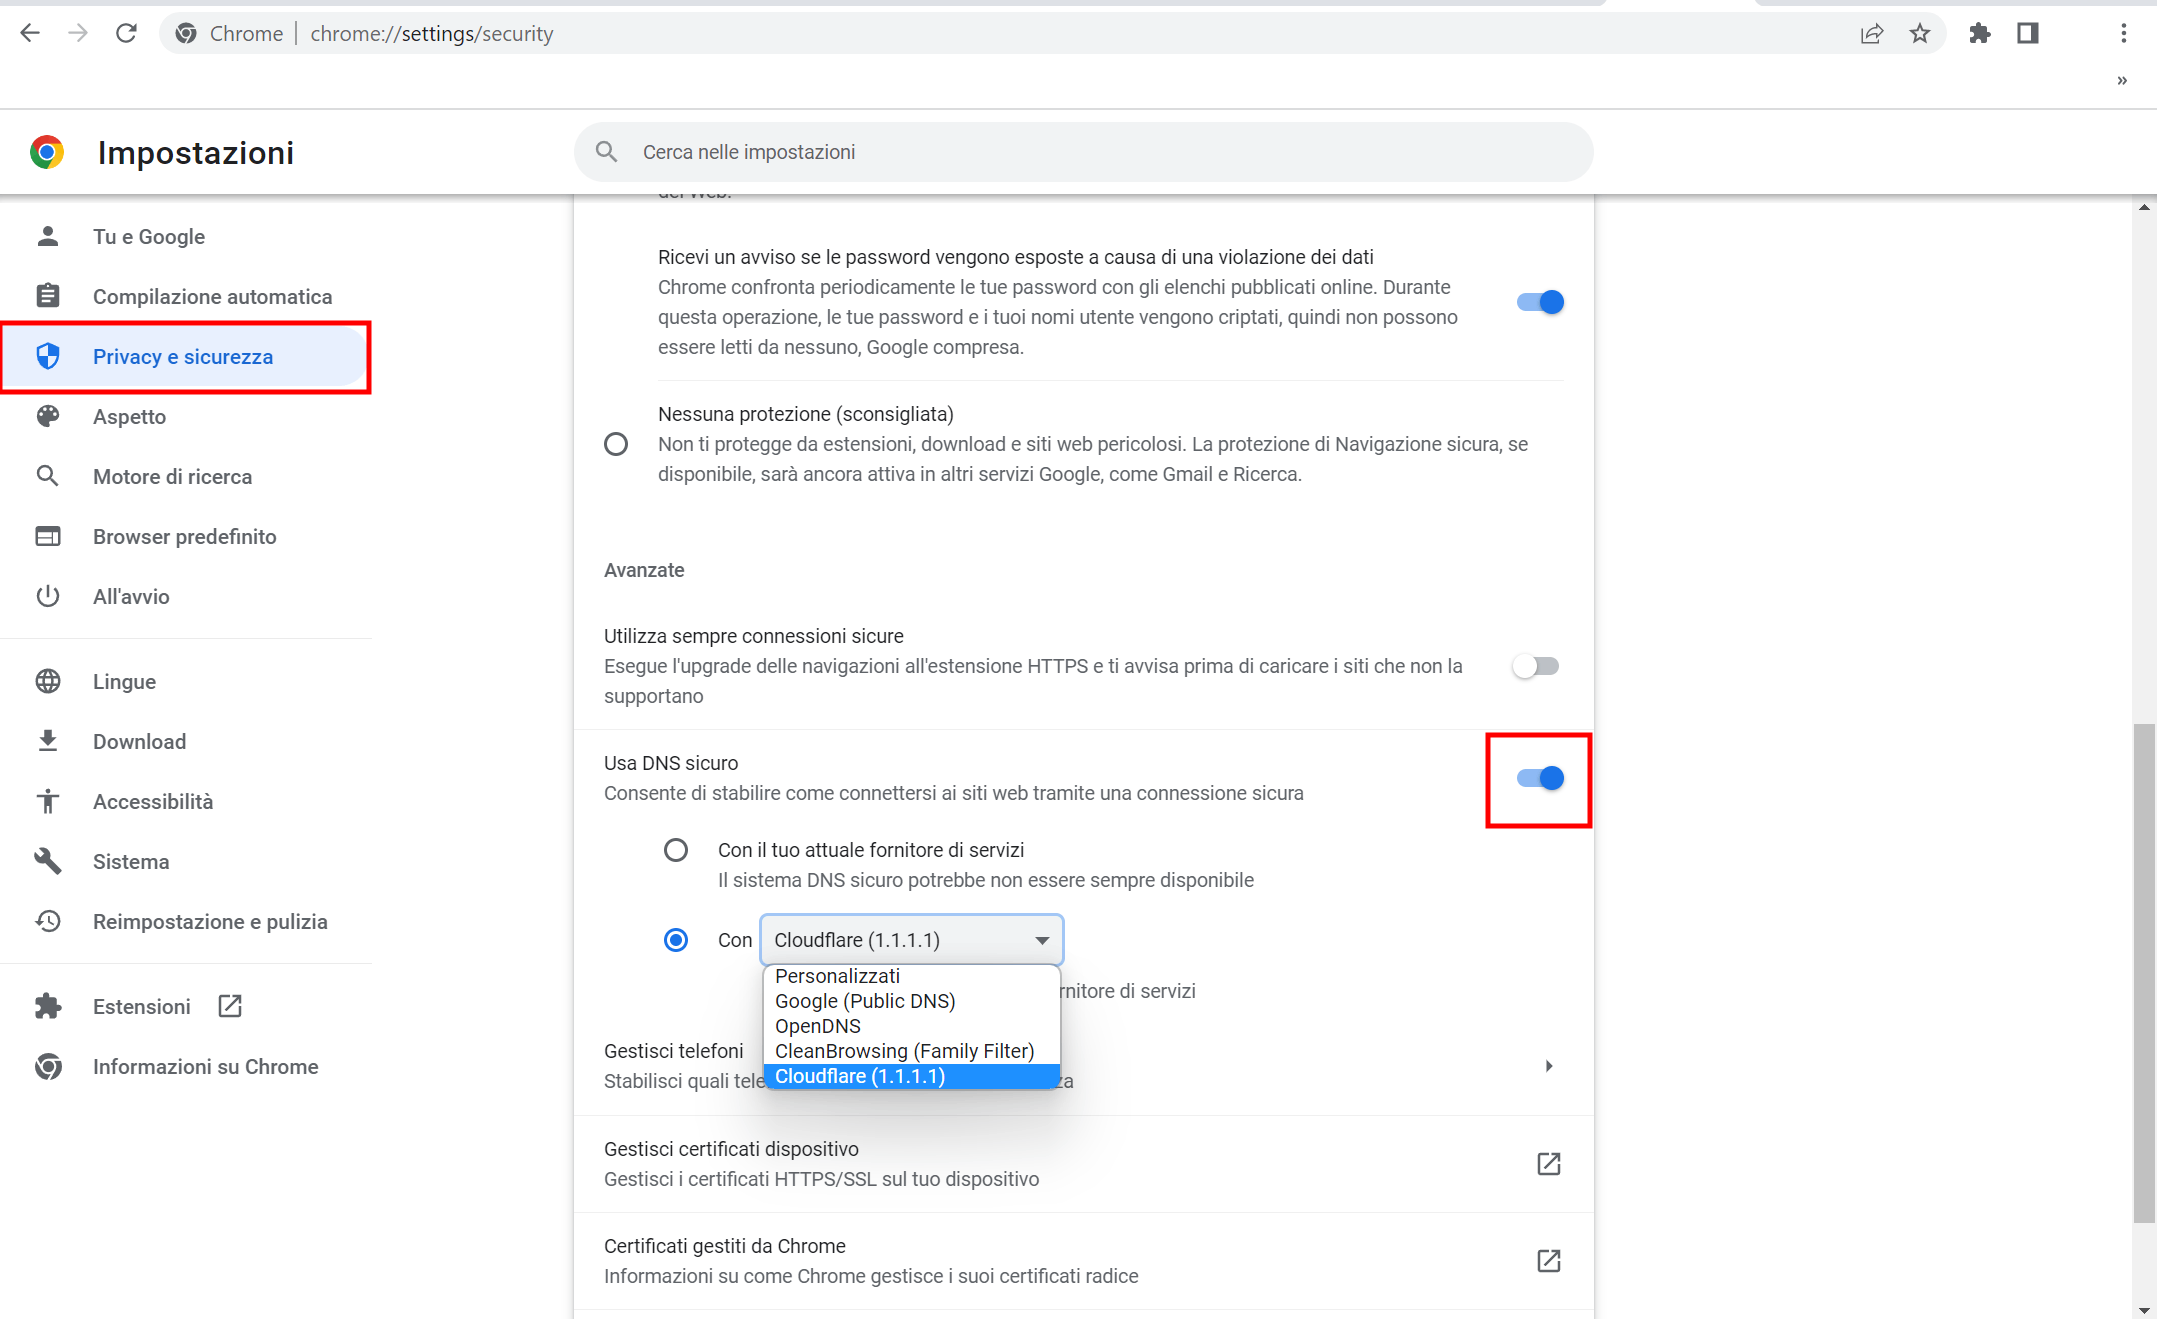This screenshot has width=2157, height=1319.
Task: Open Estensioni link in sidebar
Action: tap(141, 1006)
